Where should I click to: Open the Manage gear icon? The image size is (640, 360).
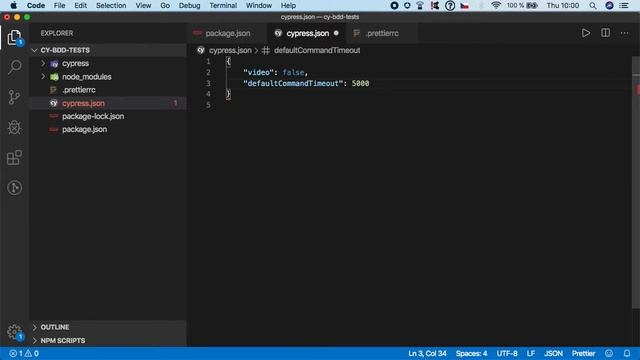tap(14, 332)
